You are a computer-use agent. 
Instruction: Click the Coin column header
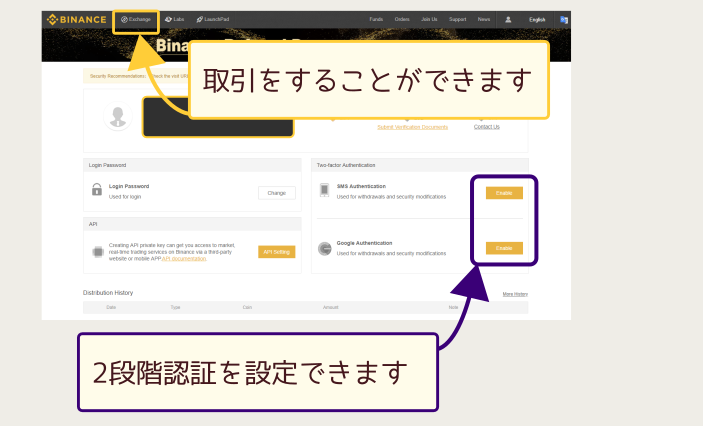(247, 308)
